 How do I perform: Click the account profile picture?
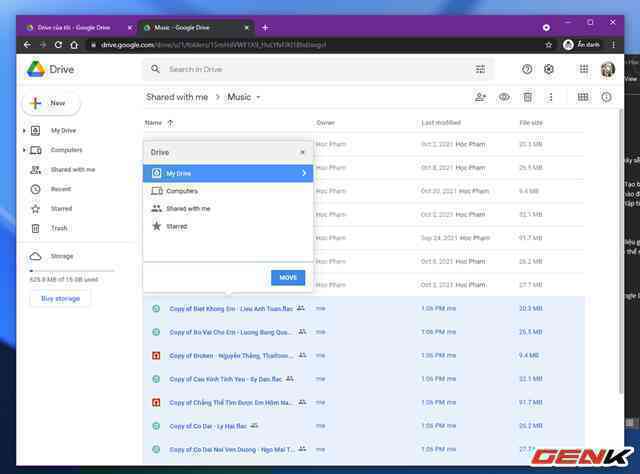tap(608, 69)
